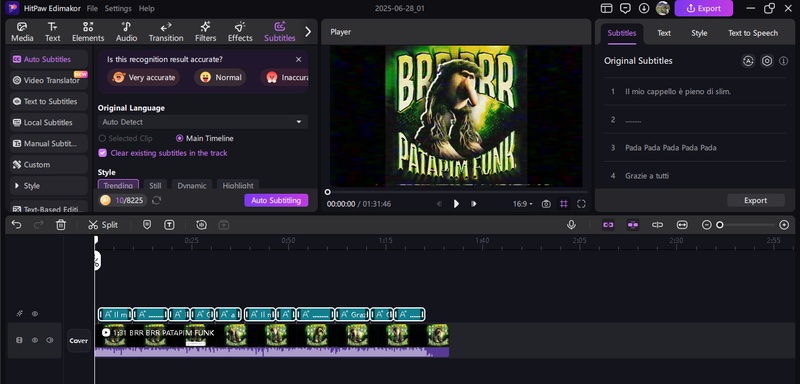This screenshot has height=384, width=800.
Task: Click the player progress bar handle
Action: pyautogui.click(x=328, y=192)
